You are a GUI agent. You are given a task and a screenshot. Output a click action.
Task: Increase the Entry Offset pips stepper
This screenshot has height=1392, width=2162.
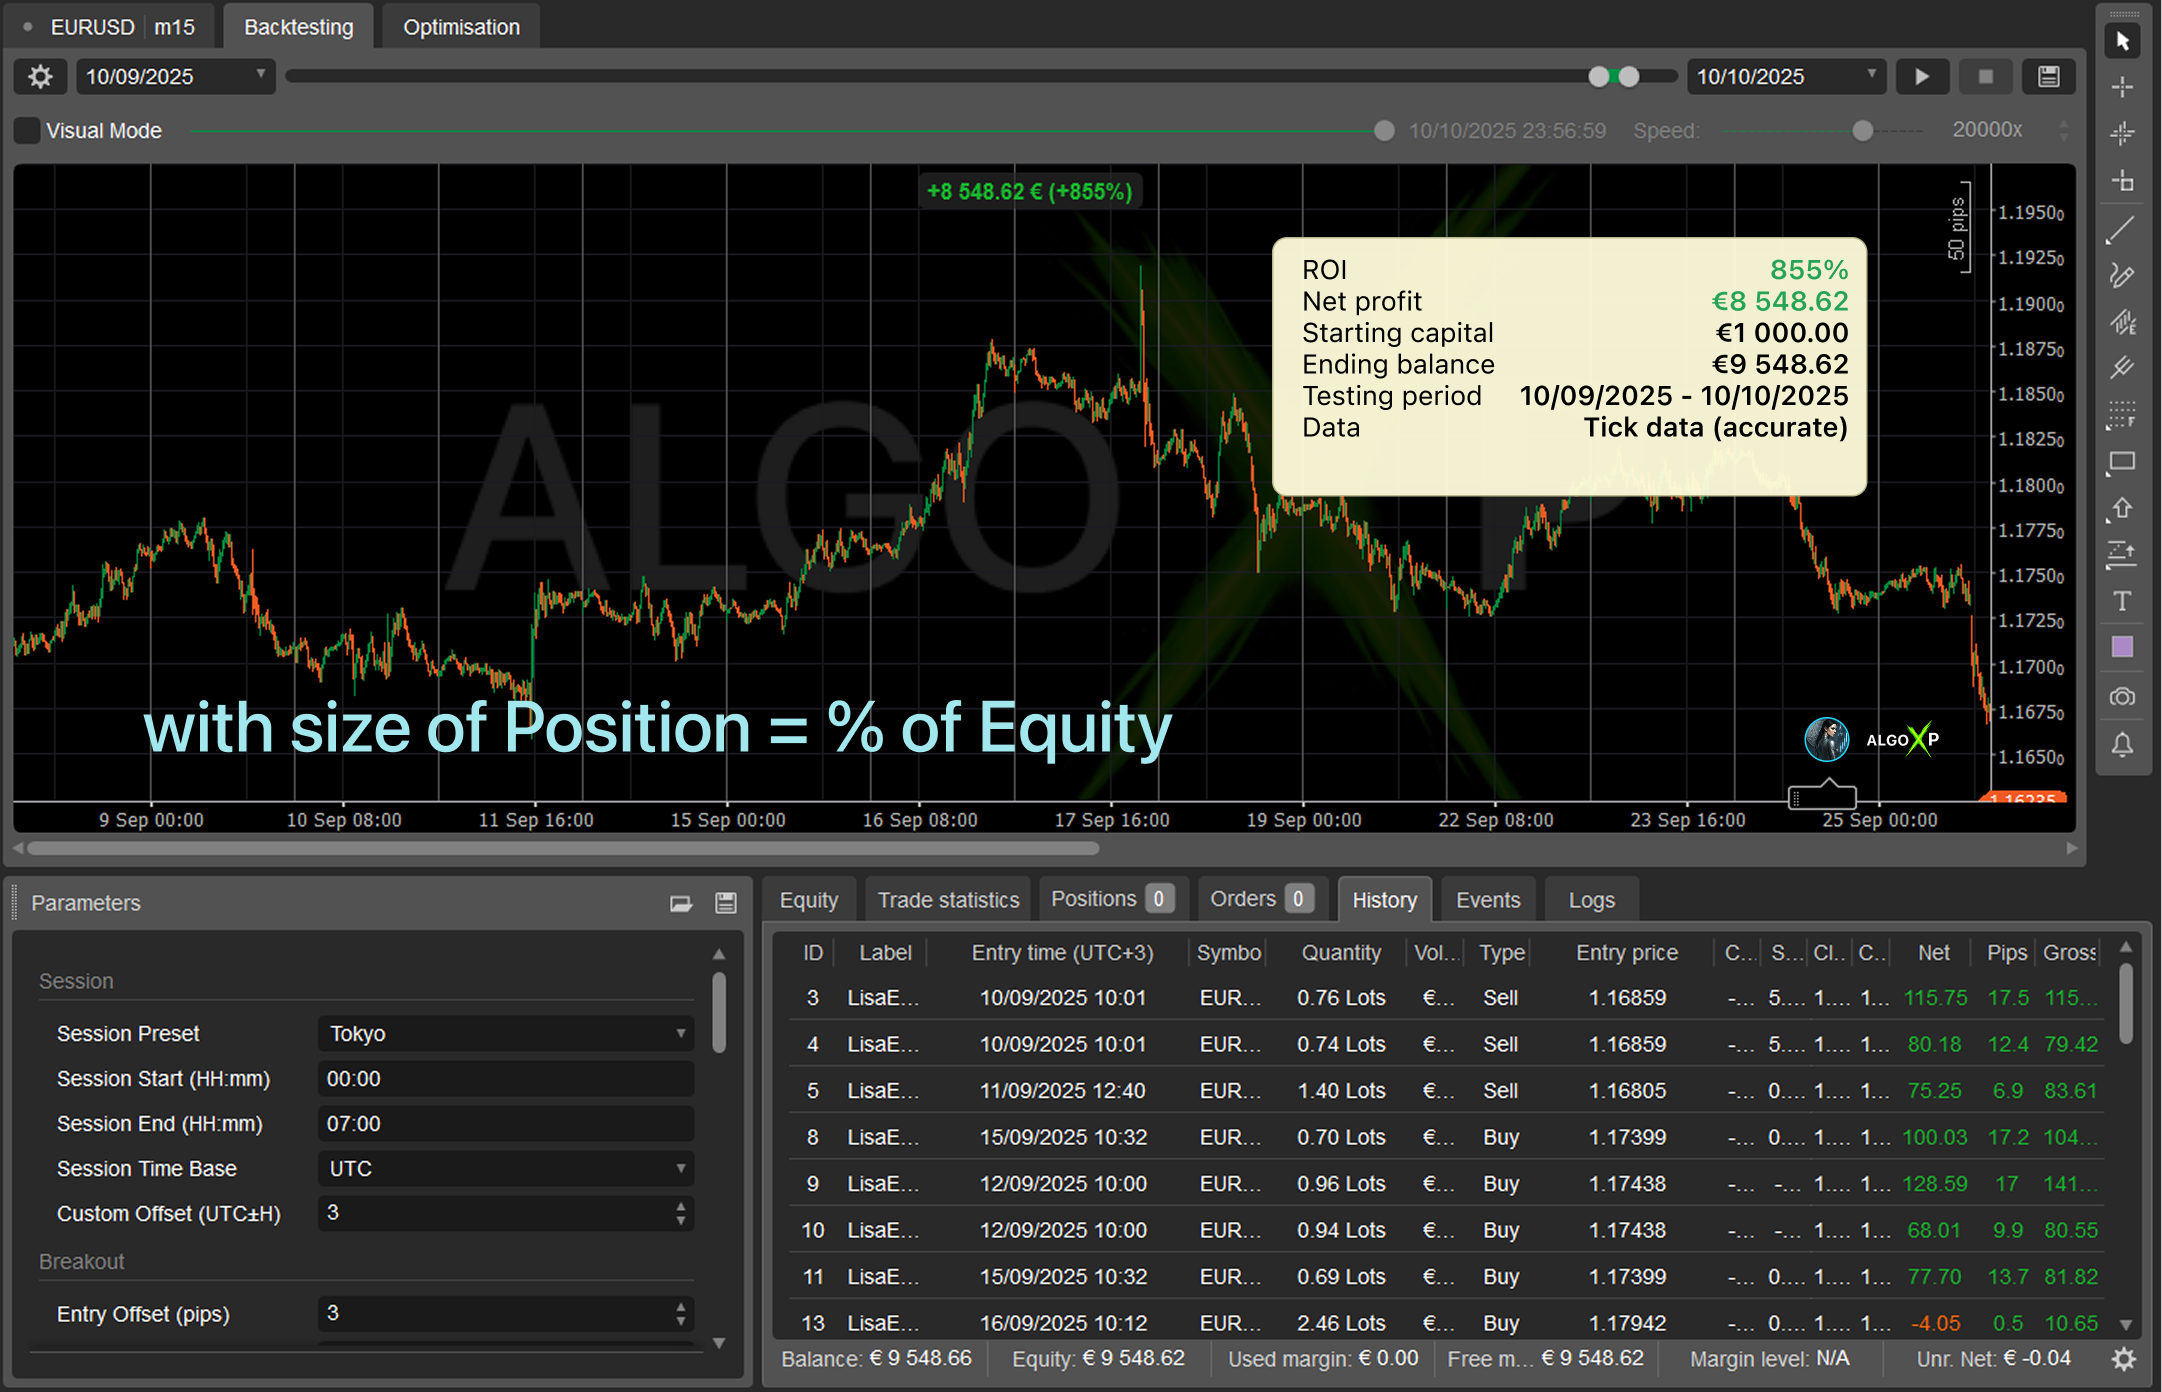coord(681,1306)
